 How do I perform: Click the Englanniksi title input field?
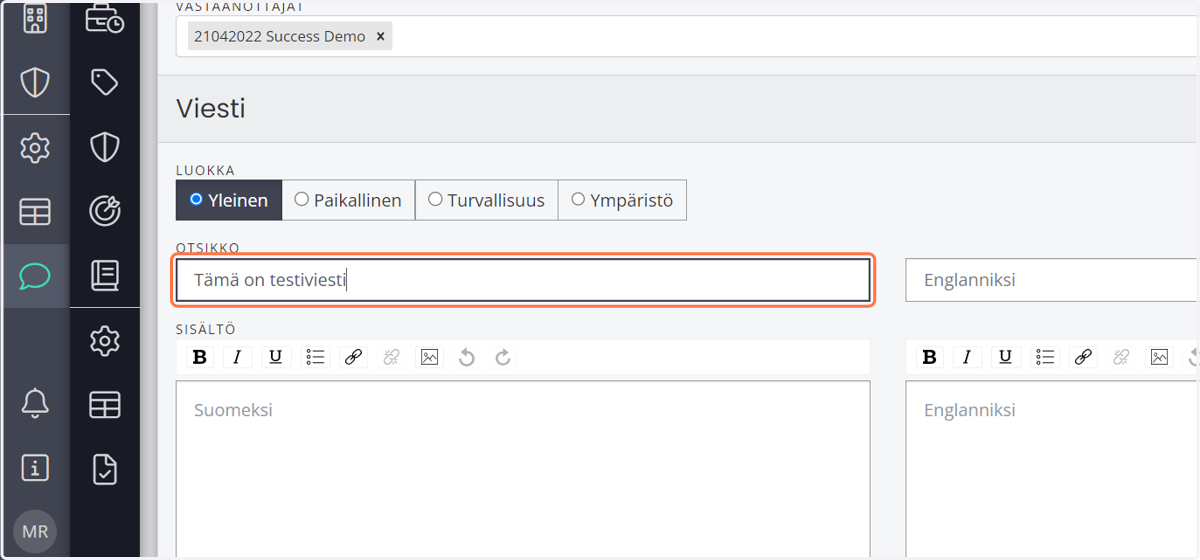point(1052,280)
